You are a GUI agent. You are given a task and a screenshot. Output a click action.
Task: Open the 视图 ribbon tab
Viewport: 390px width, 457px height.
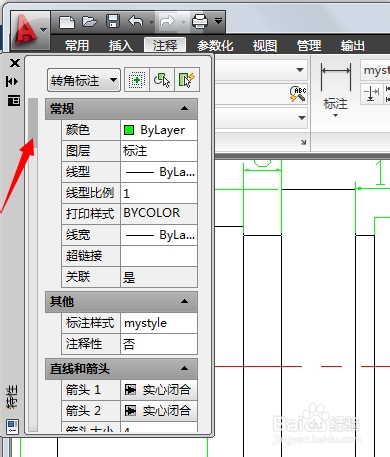(x=265, y=45)
